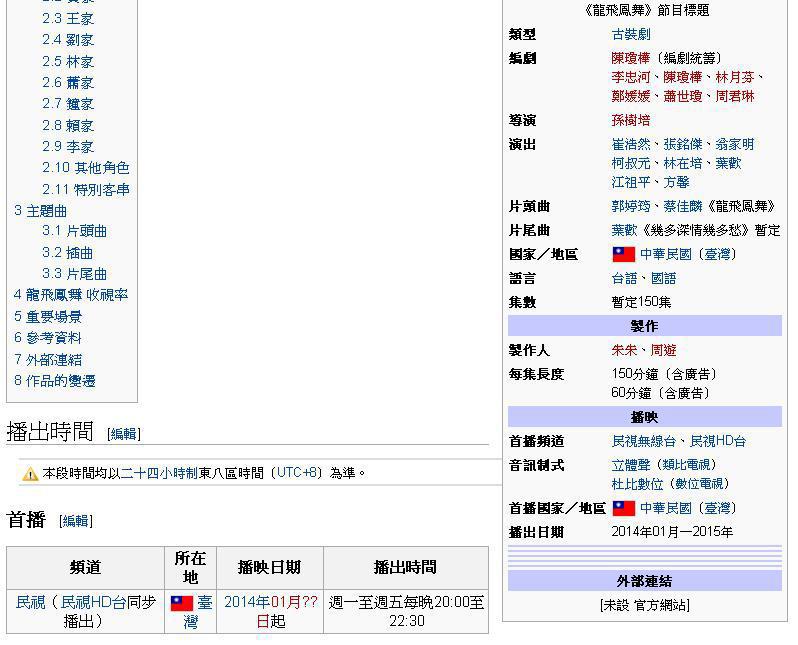Image resolution: width=798 pixels, height=645 pixels.
Task: Open the 2014年 date link in table
Action: click(247, 602)
